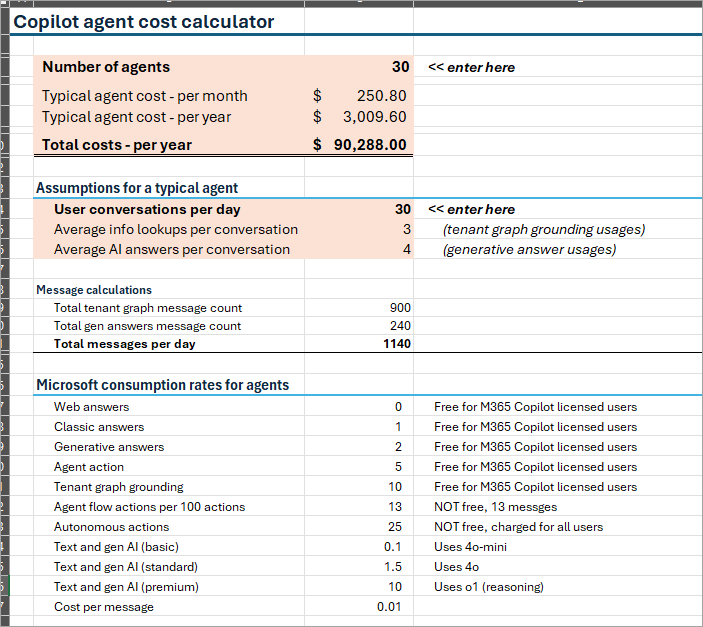Click the 'Uses 4o-mini' note
Screen dimensions: 703x627
point(470,547)
